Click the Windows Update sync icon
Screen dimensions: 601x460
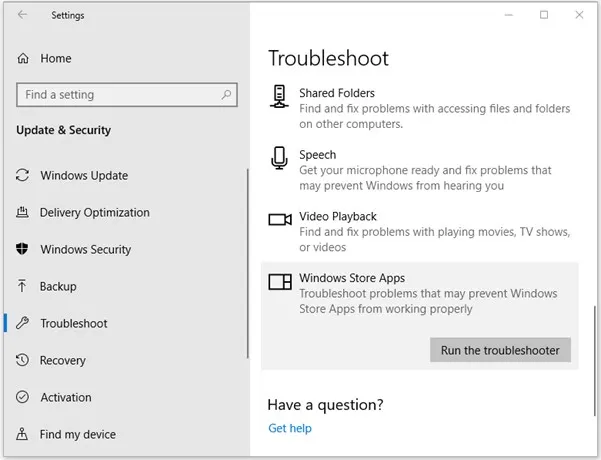click(x=22, y=176)
